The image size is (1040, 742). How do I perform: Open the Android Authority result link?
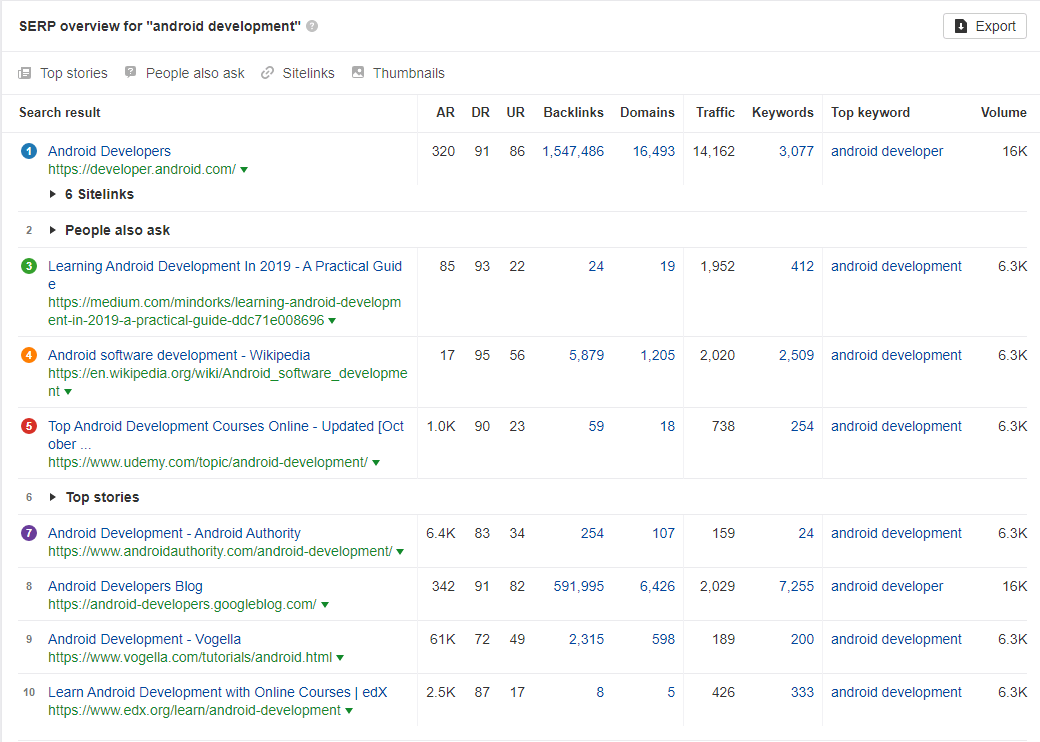coord(174,533)
